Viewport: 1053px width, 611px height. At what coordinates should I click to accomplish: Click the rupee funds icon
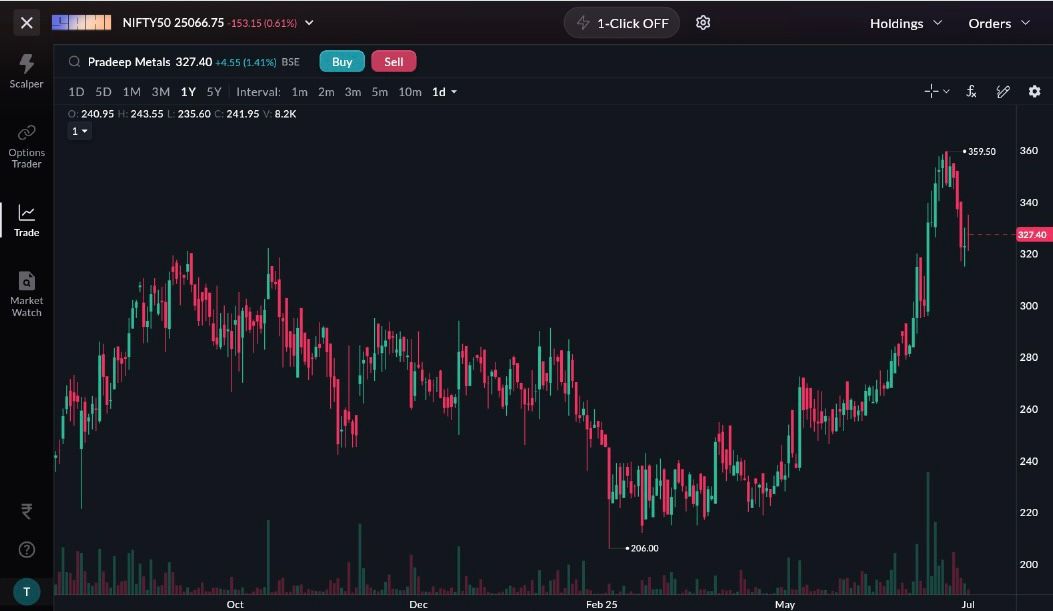[26, 512]
